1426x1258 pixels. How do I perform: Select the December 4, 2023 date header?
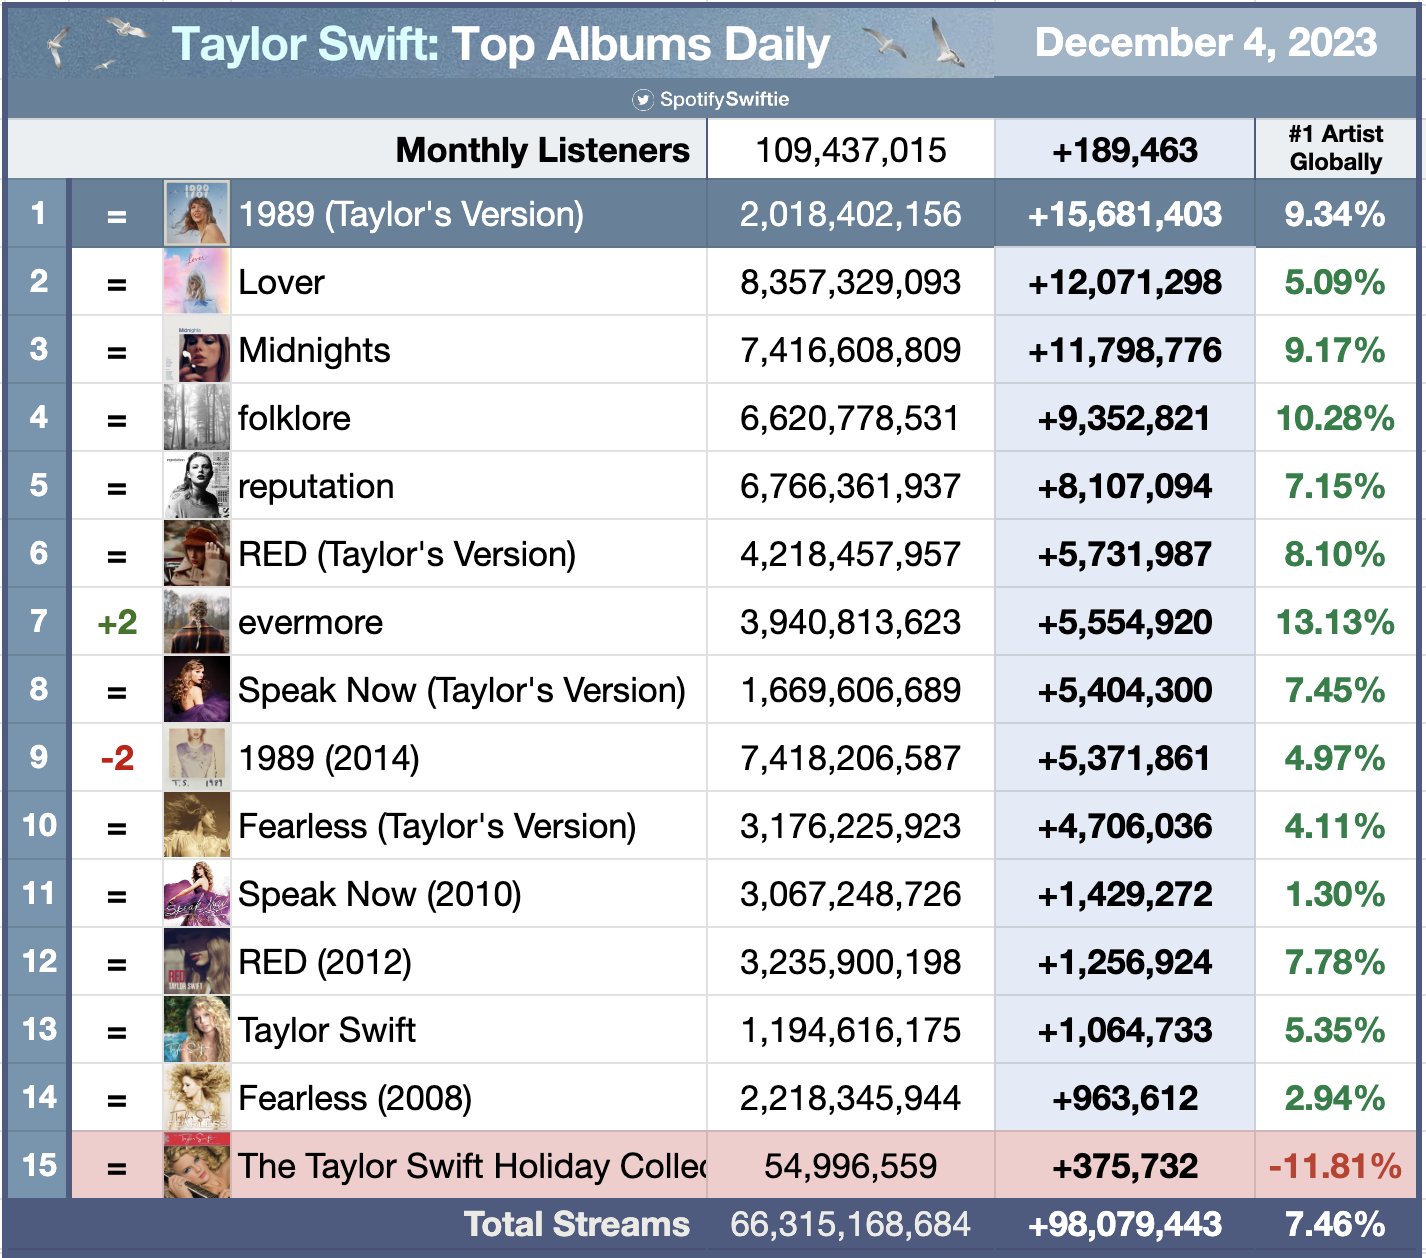click(1206, 42)
